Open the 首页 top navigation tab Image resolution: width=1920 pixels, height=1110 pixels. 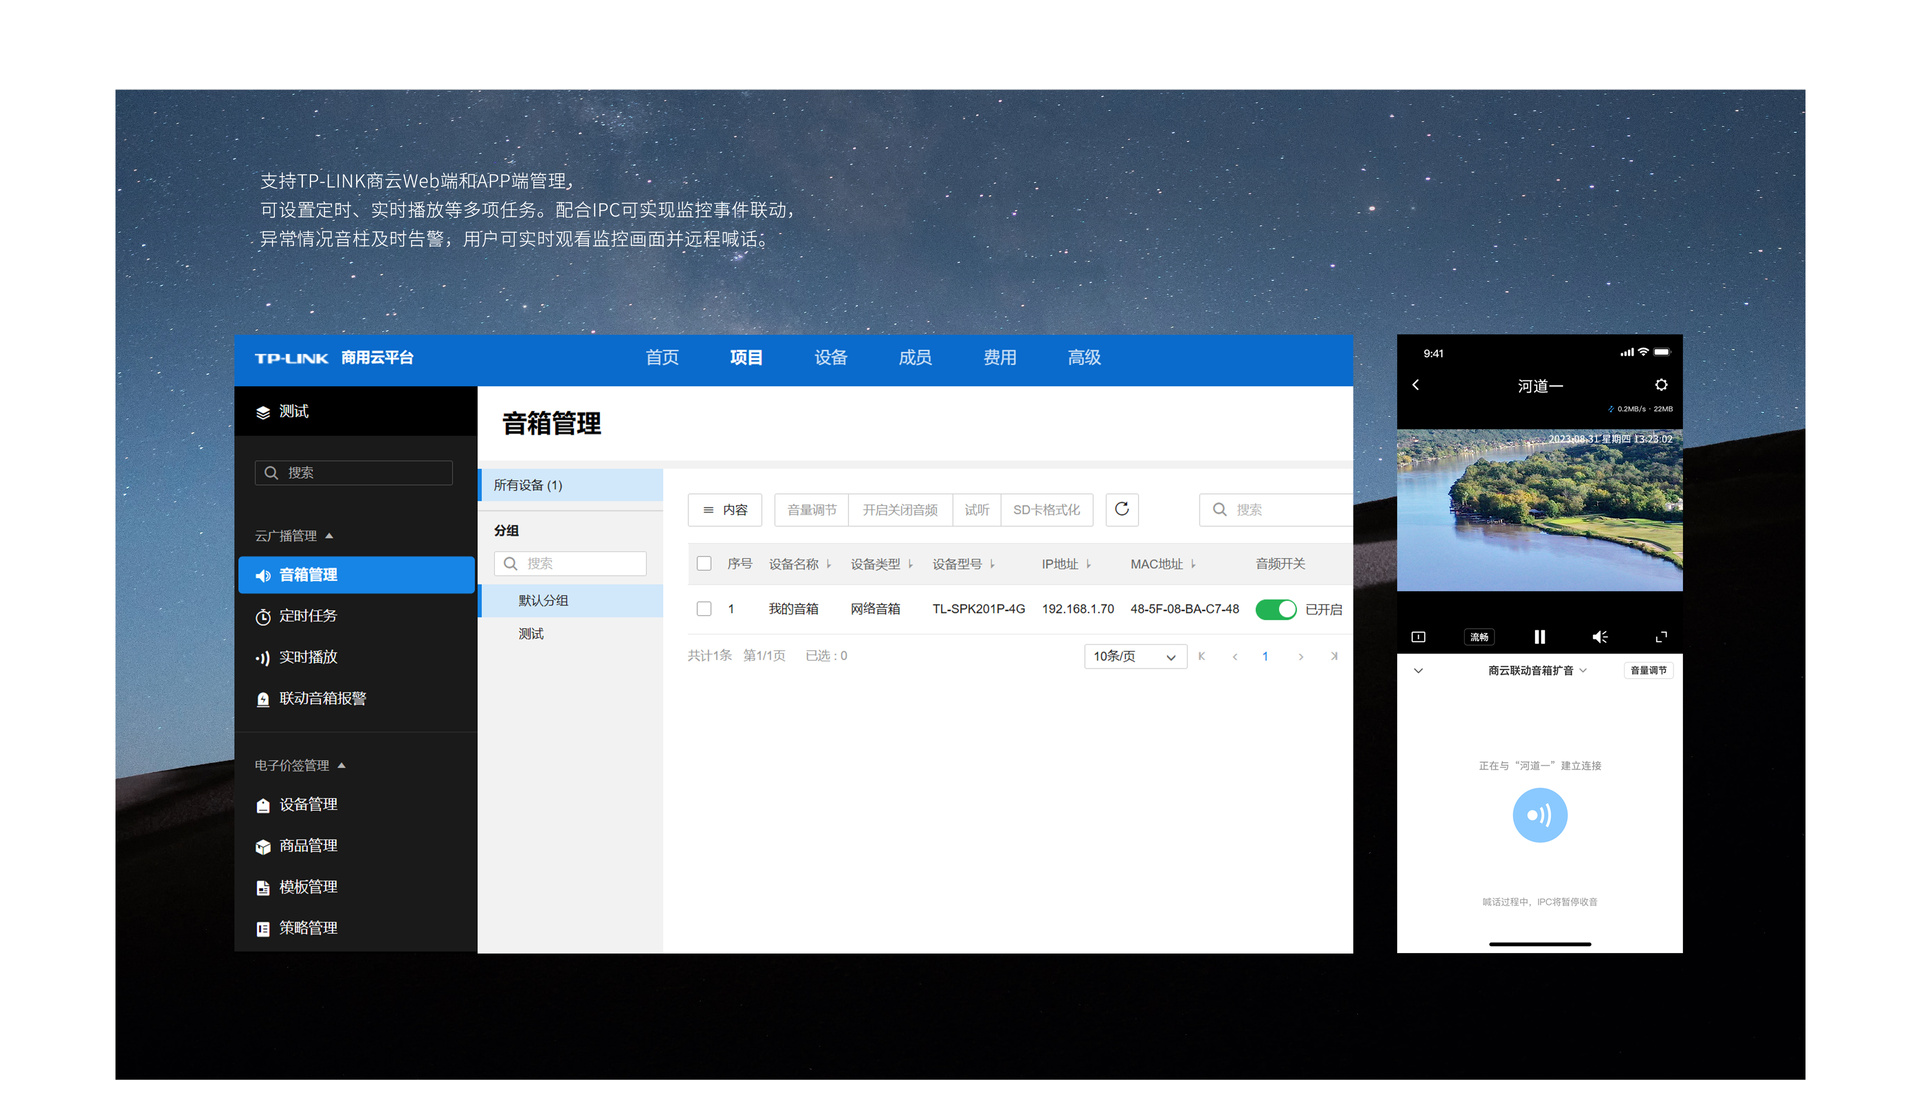pos(662,358)
